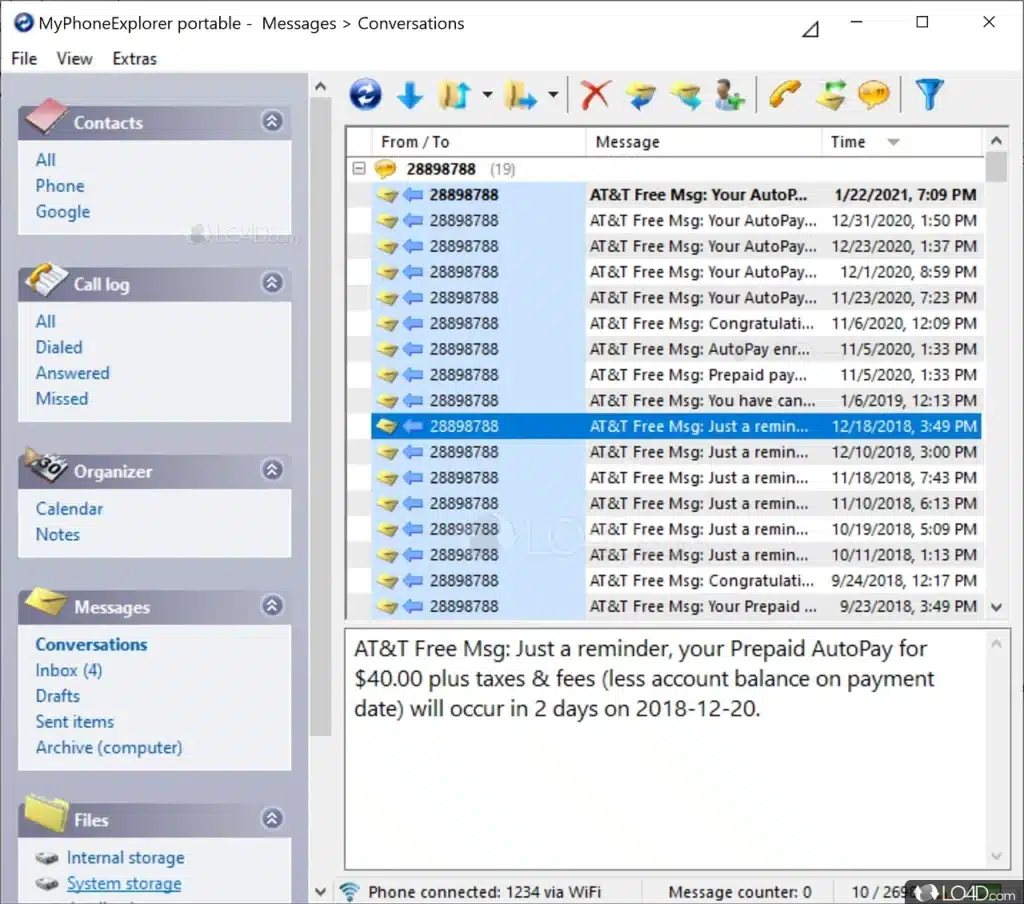Click the Call log section phone icon
1024x904 pixels.
[x=46, y=279]
